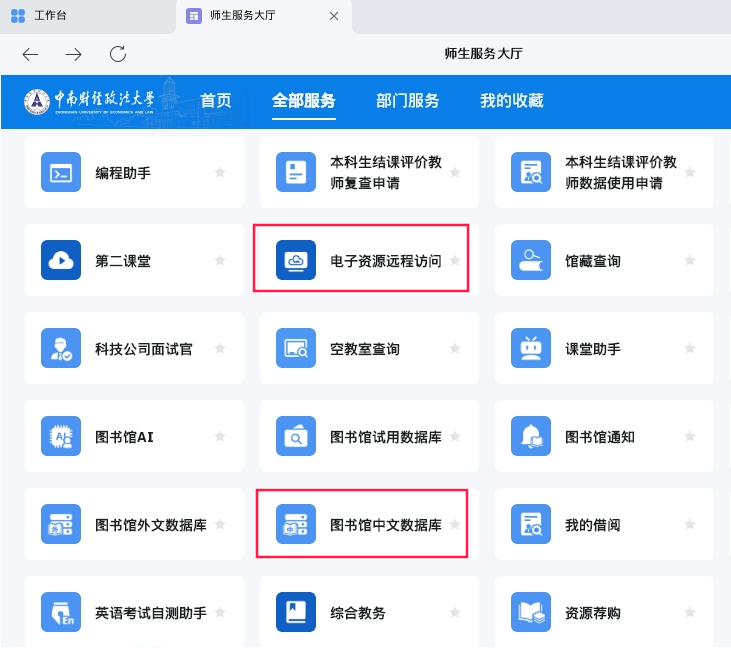Open the 电子资源远程访问 icon
The height and width of the screenshot is (648, 731).
[x=296, y=260]
